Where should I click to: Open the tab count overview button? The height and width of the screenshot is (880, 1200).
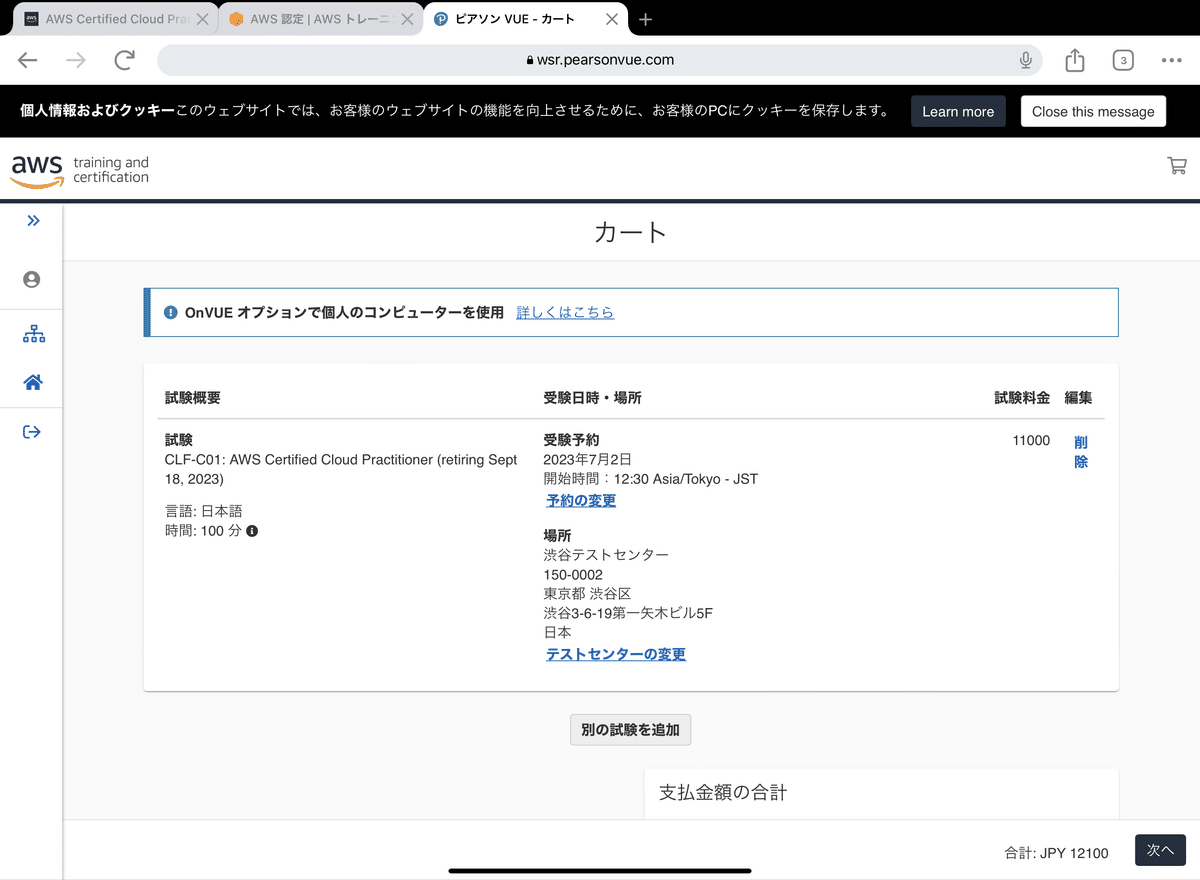tap(1123, 60)
